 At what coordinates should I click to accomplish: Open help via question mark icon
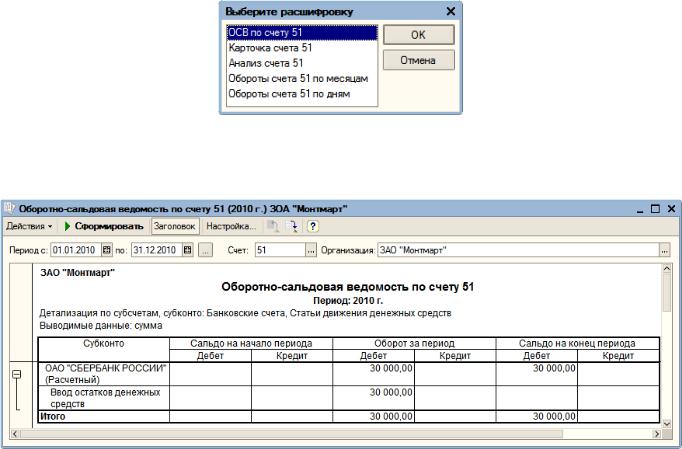coord(313,226)
